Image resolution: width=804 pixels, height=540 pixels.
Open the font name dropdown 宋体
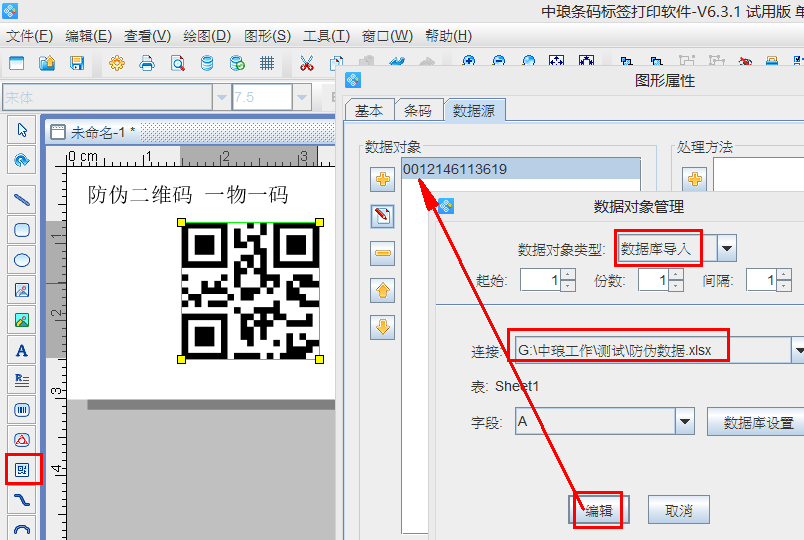[x=221, y=97]
